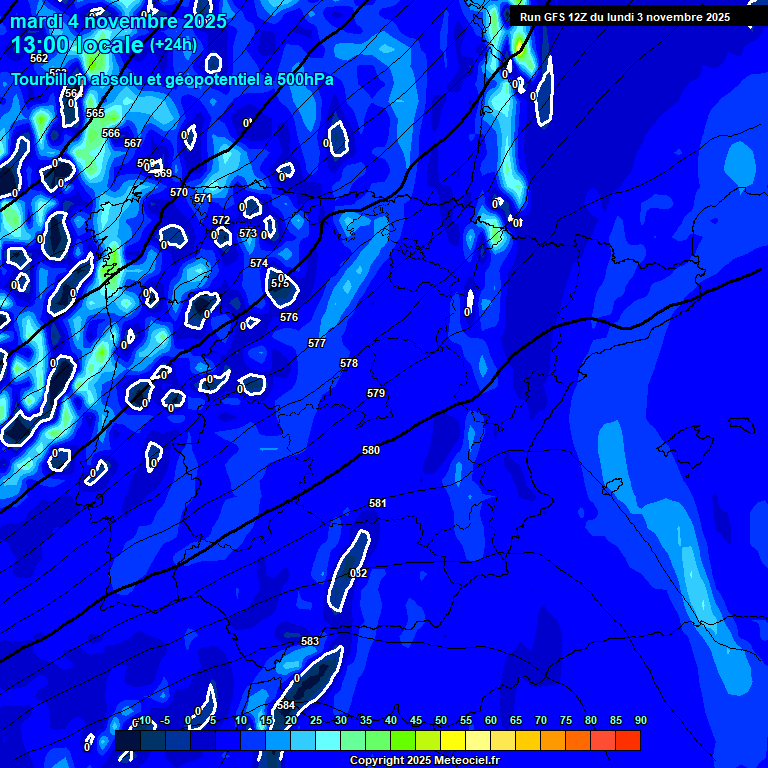Viewport: 768px width, 768px height.
Task: Click the "Run GFS 12Z" banner
Action: tap(624, 17)
